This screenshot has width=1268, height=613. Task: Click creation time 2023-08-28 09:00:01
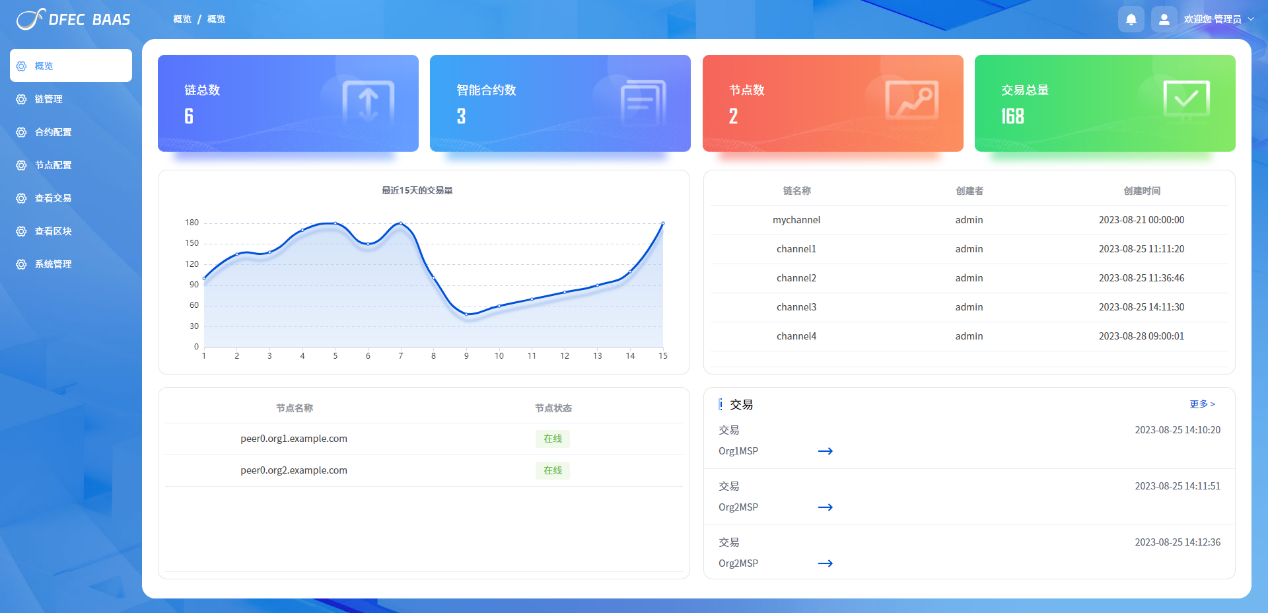coord(1141,336)
